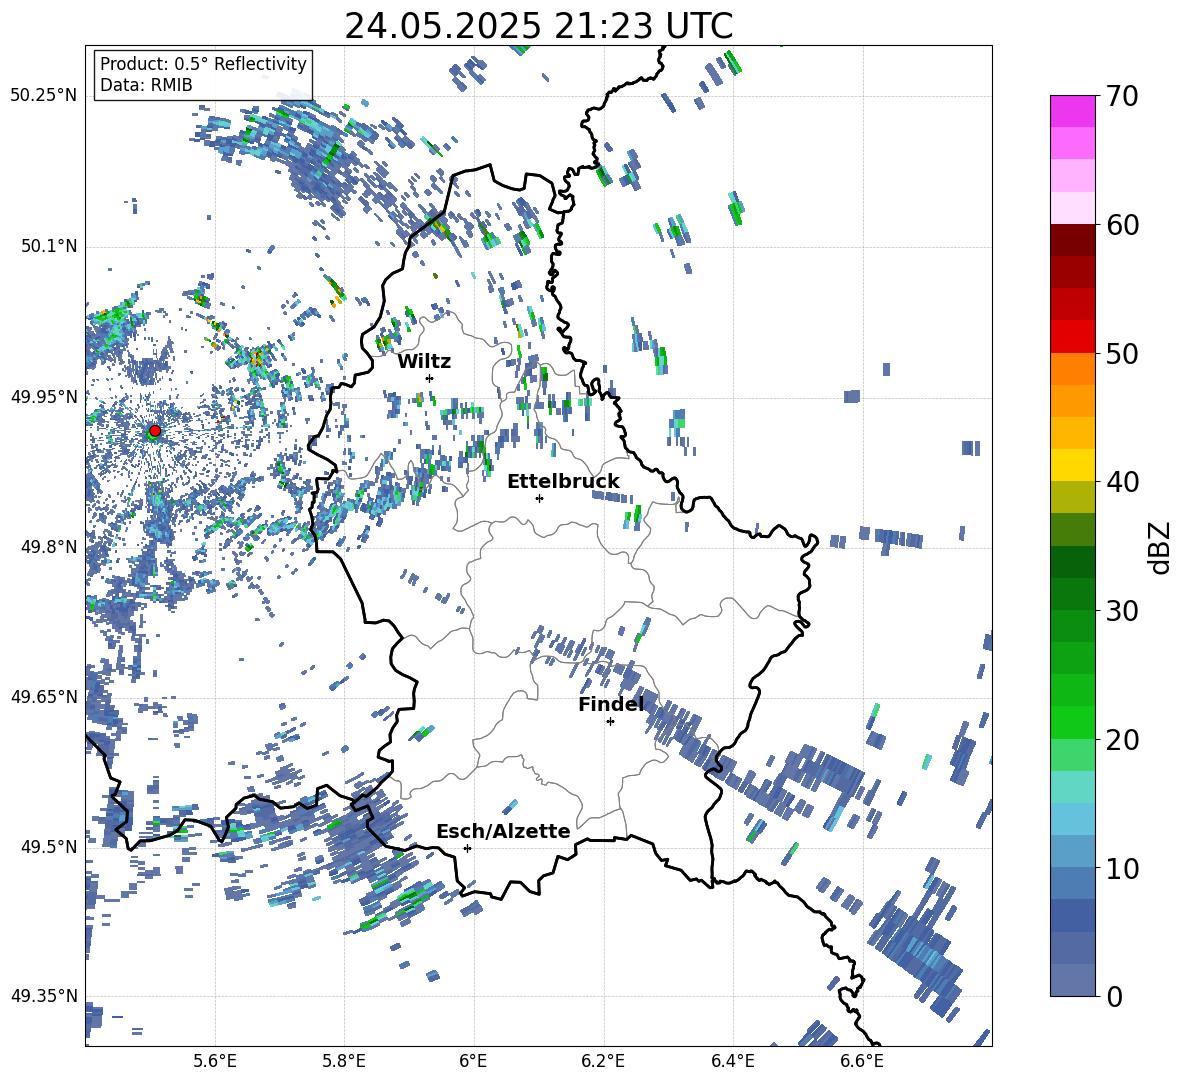Click the 6.2°E longitude tick label
The width and height of the screenshot is (1184, 1081).
coord(603,1061)
